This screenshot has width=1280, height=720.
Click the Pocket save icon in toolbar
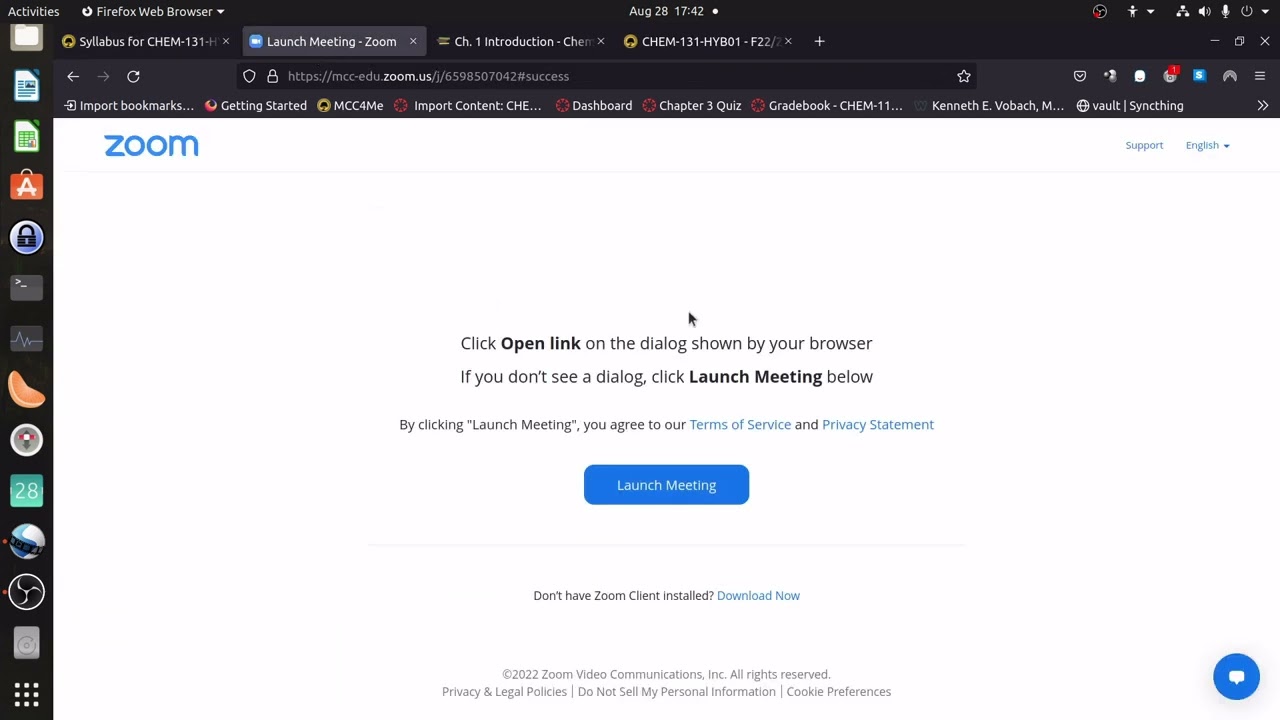pos(1080,76)
